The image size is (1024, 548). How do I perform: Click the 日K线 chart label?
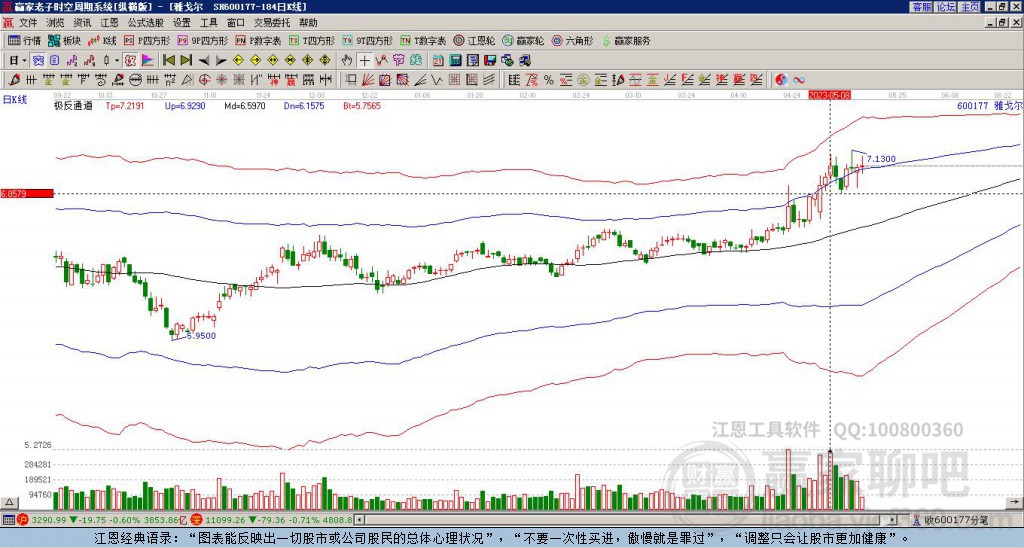coord(15,100)
